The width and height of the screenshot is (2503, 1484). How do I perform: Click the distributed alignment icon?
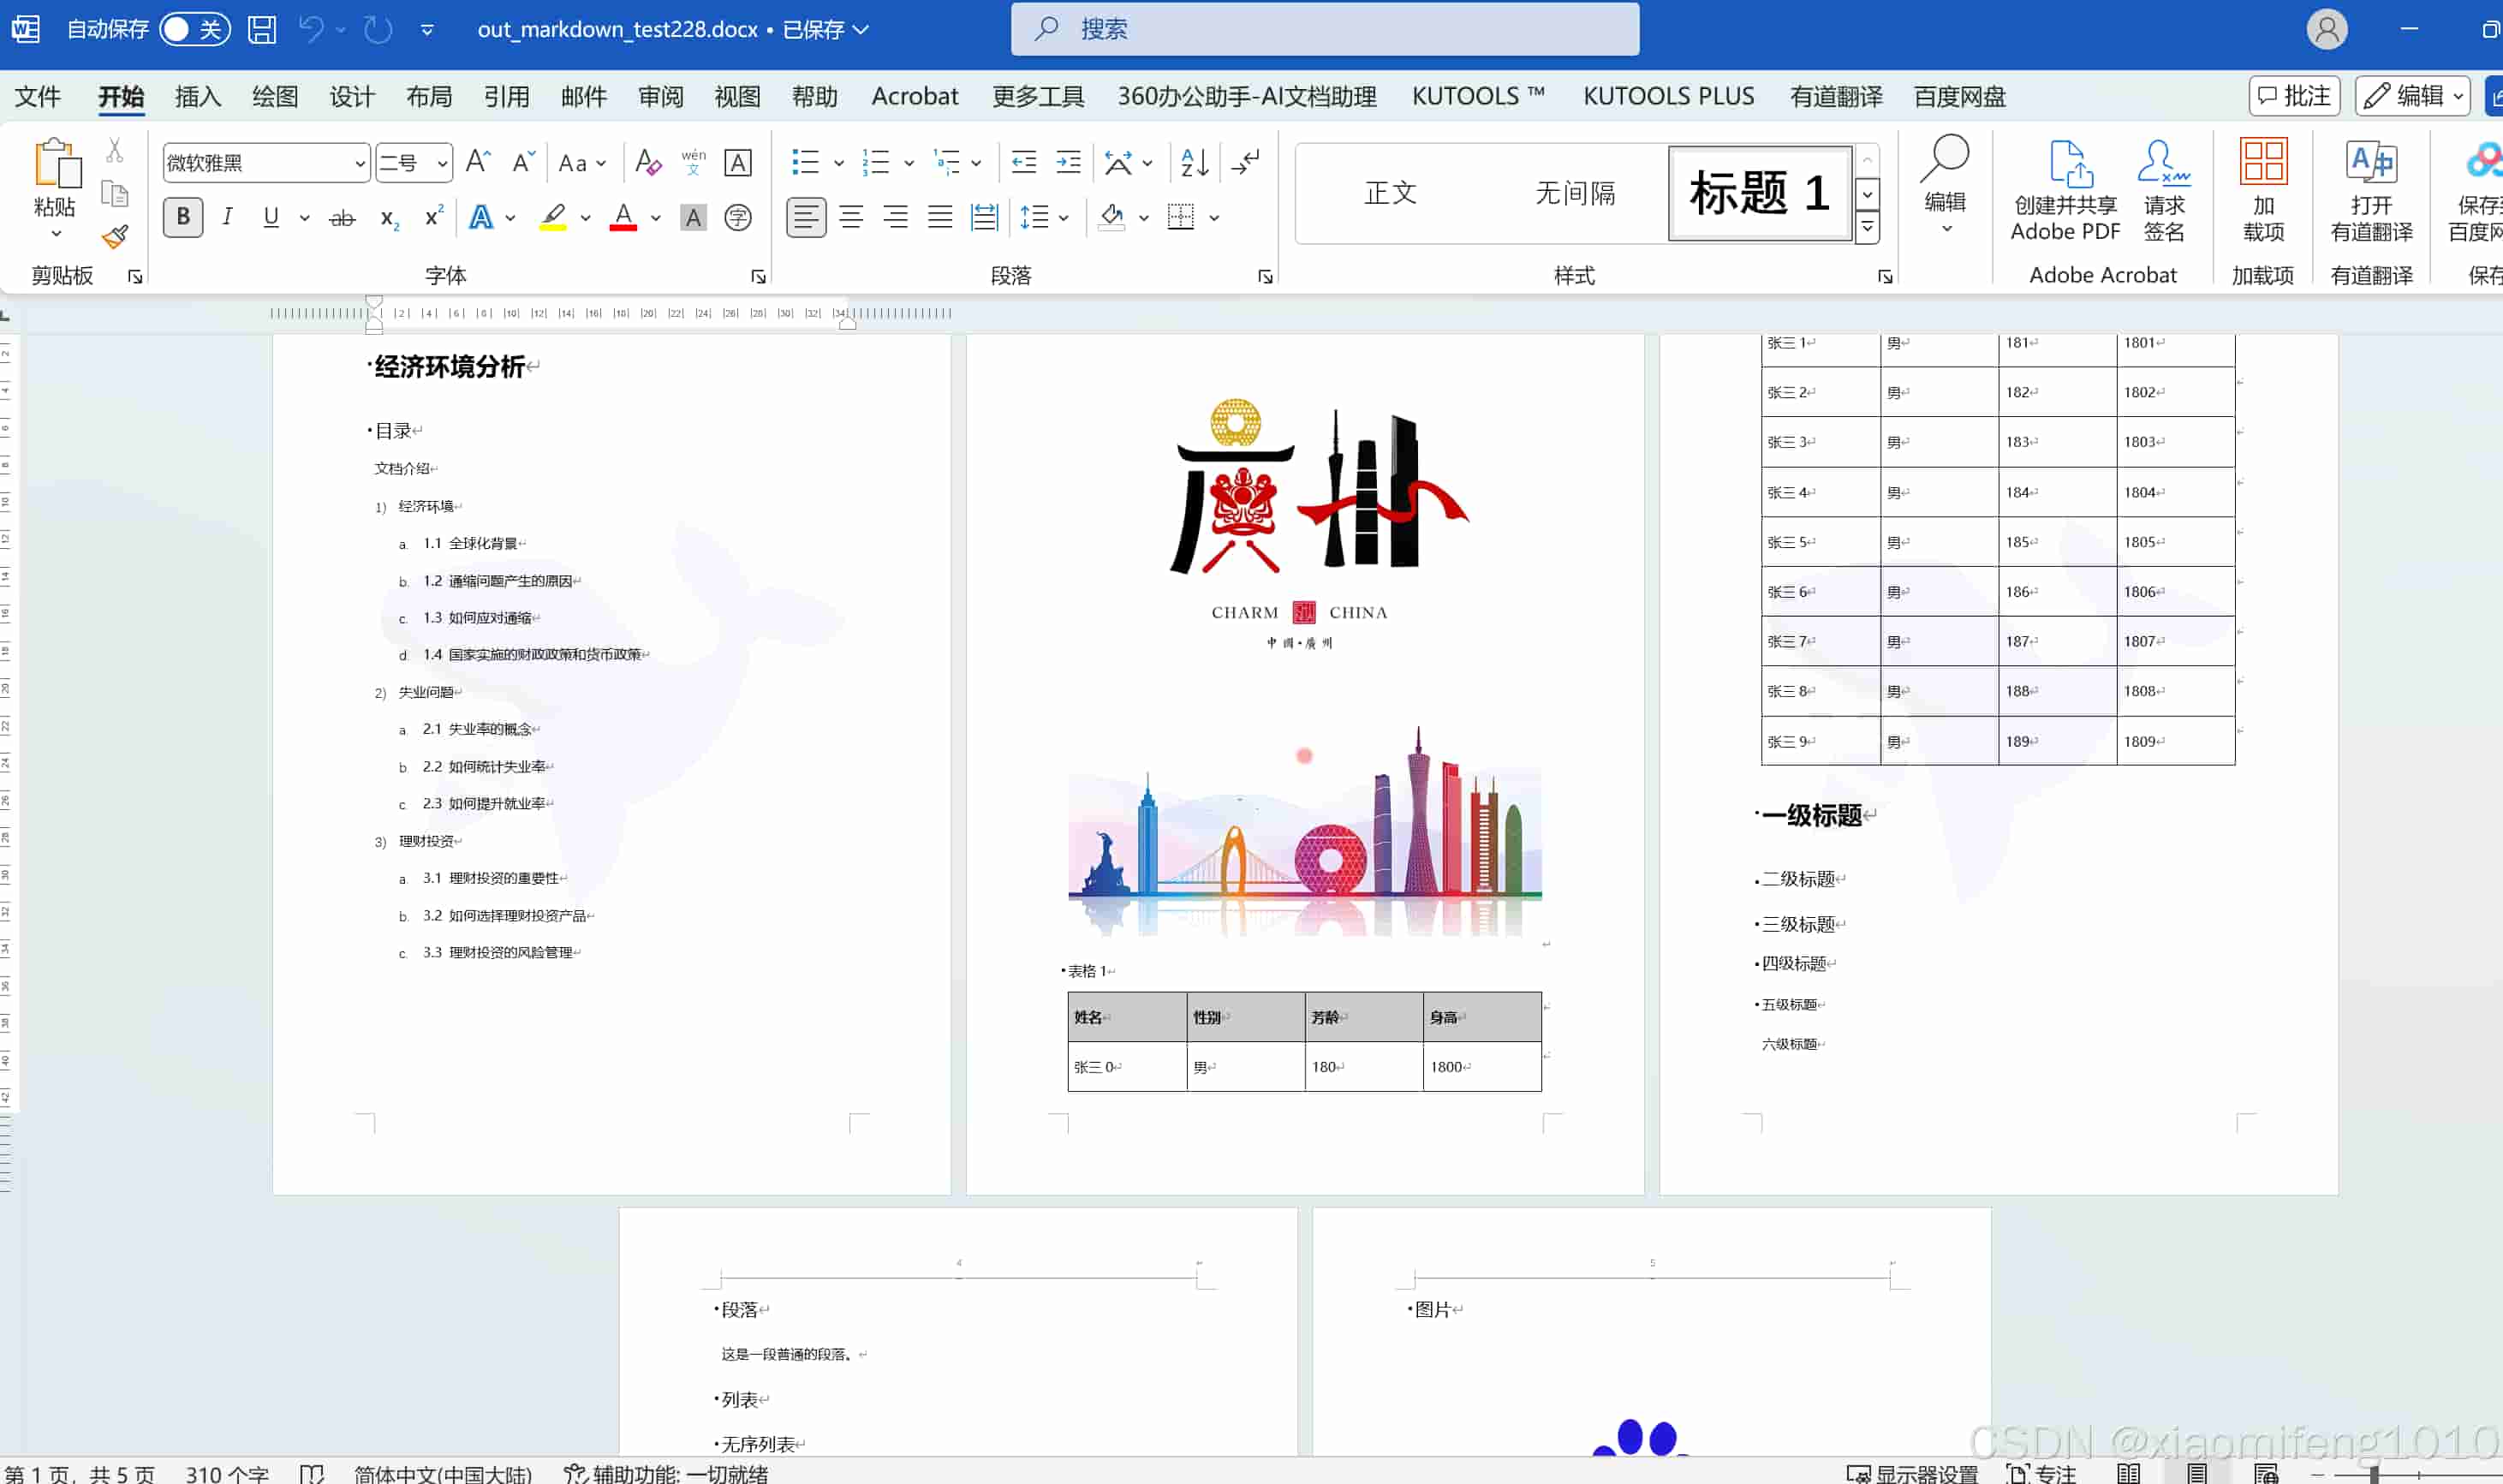(984, 217)
